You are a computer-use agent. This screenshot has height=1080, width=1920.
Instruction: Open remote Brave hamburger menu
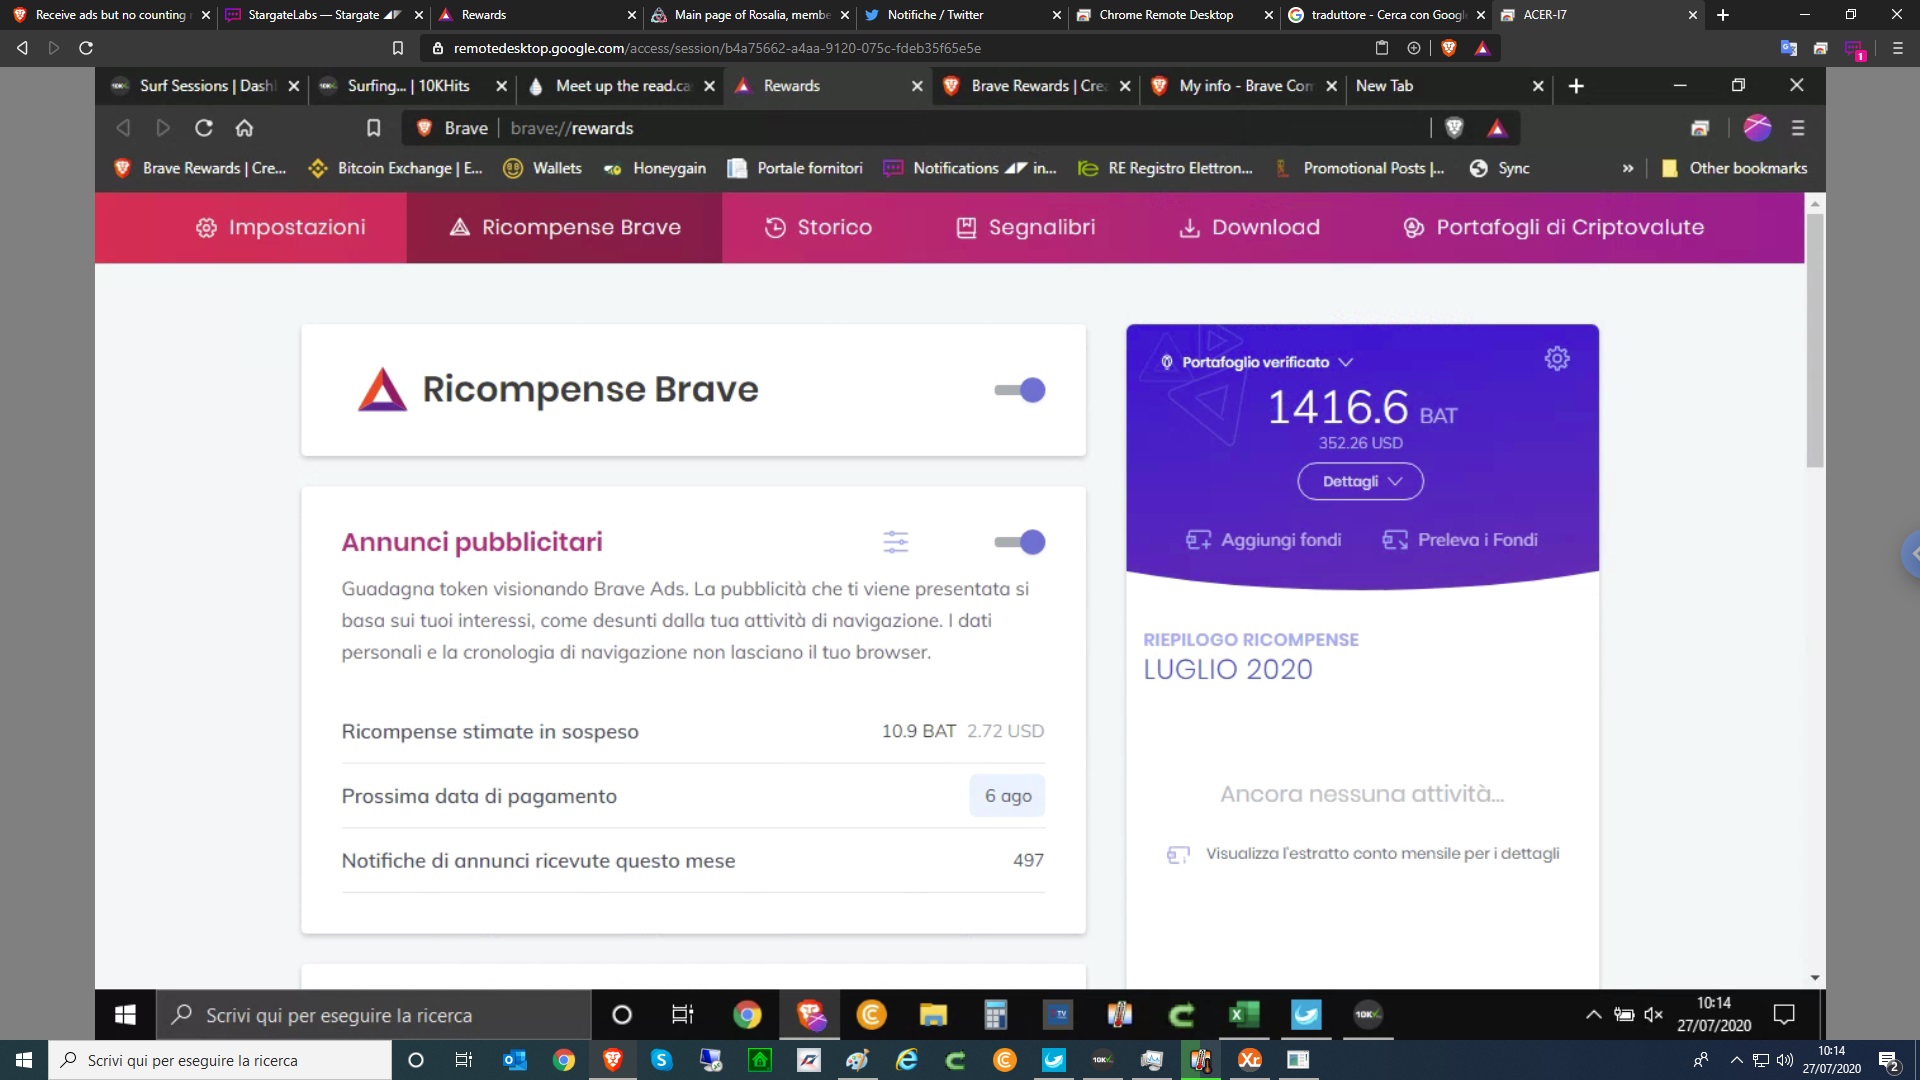[x=1798, y=128]
